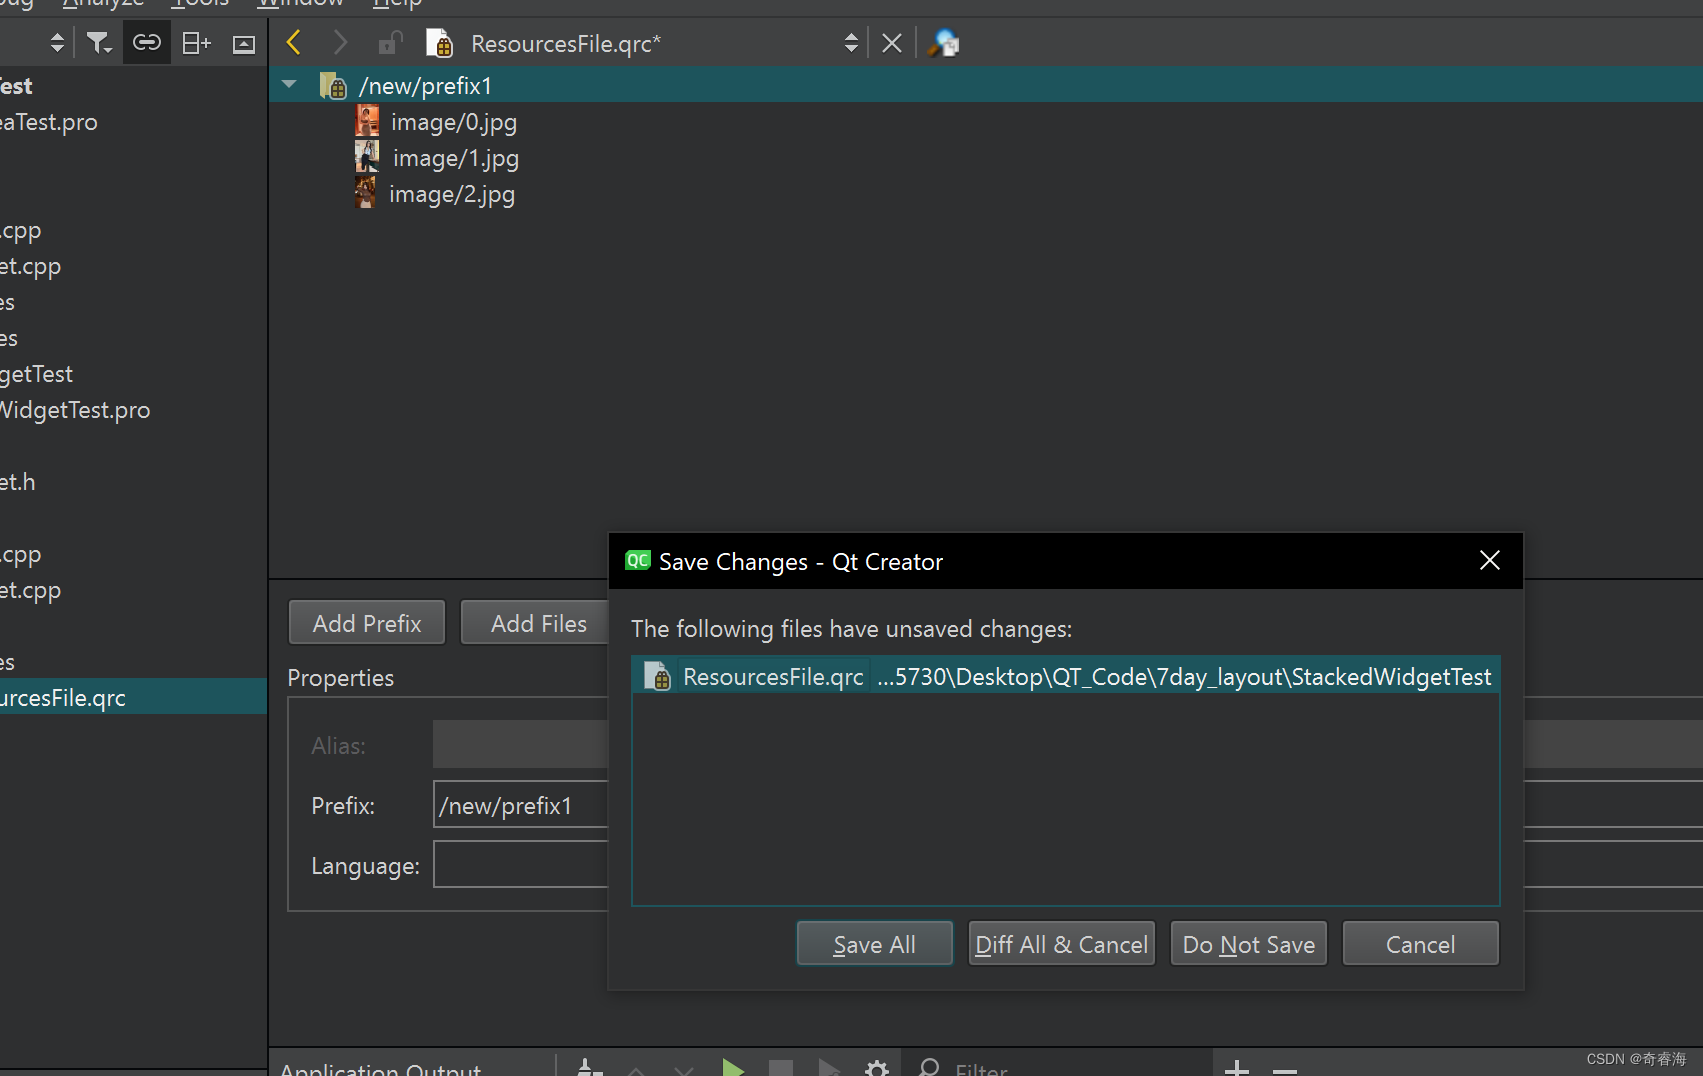Image resolution: width=1703 pixels, height=1076 pixels.
Task: Click the stop square in output pane
Action: click(x=781, y=1068)
